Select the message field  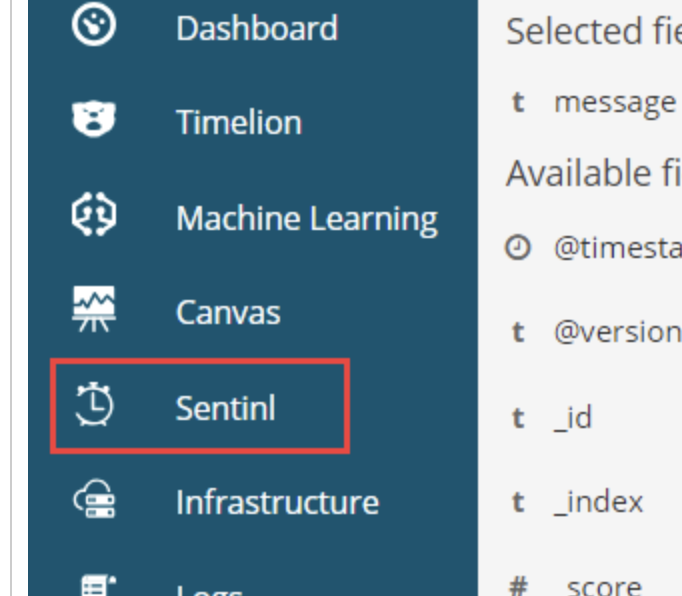(614, 102)
